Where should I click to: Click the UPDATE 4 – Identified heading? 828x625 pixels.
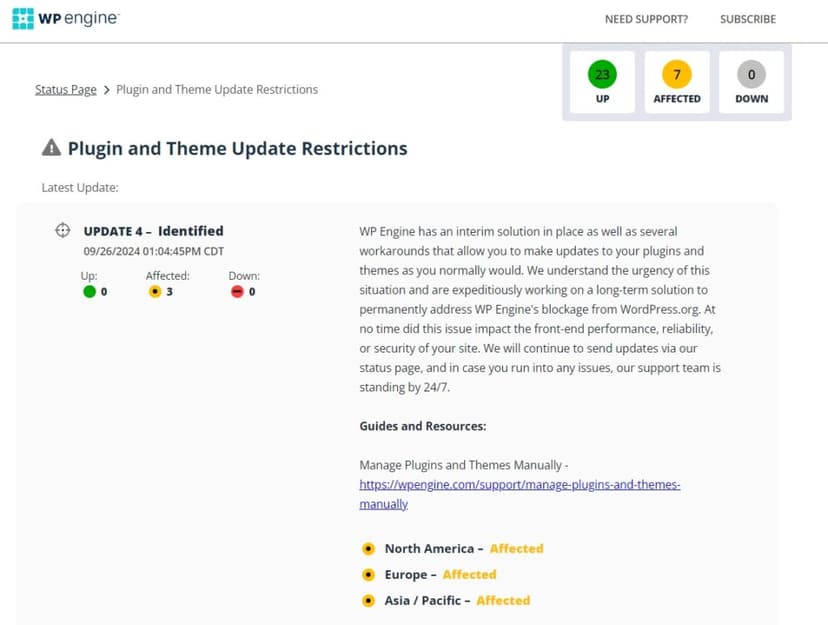154,231
